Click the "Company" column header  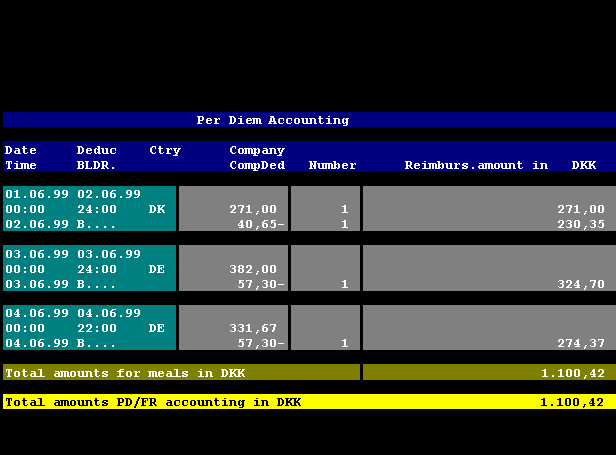pos(257,150)
